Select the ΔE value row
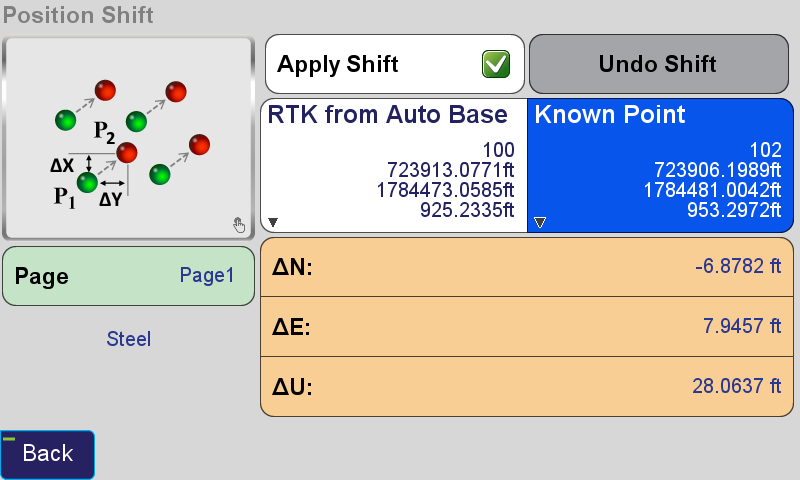The image size is (800, 480). click(x=527, y=326)
